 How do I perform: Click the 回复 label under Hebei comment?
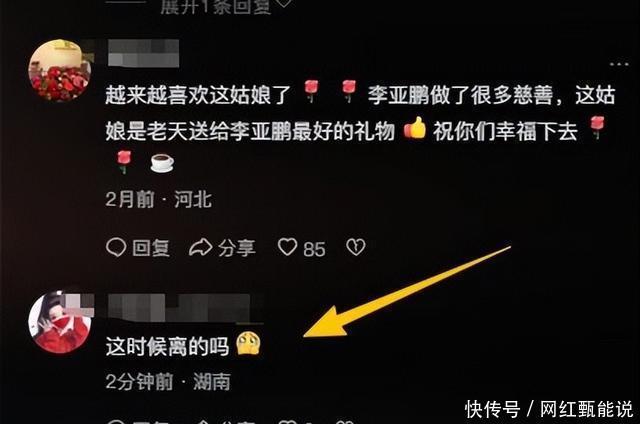[x=151, y=248]
